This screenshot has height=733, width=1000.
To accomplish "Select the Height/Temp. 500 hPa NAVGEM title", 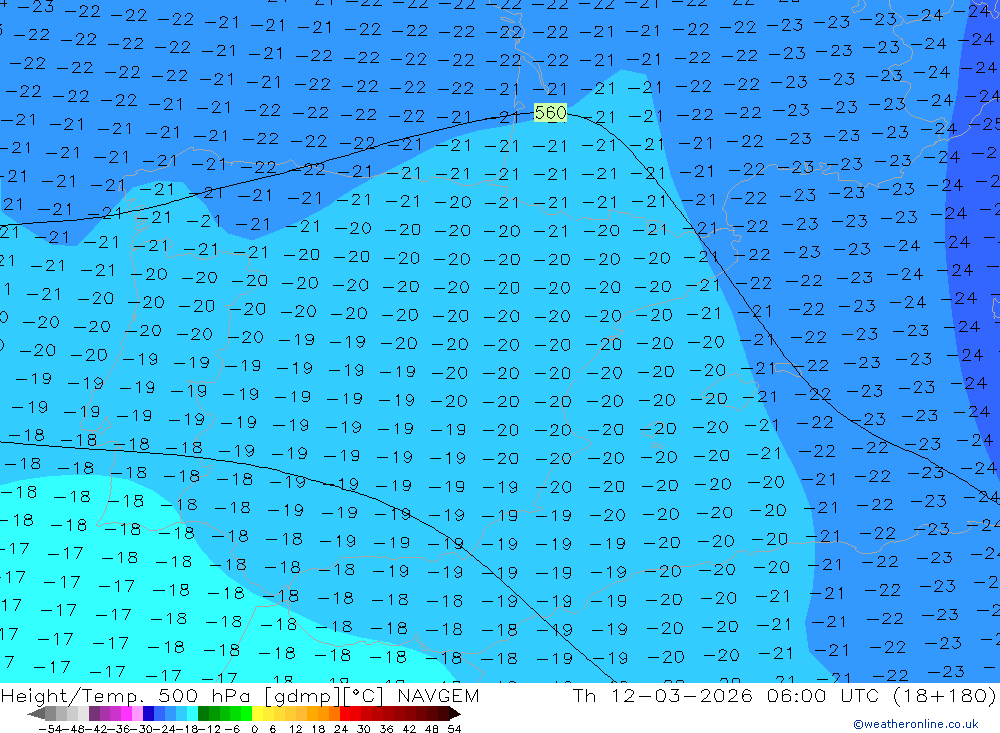I will [240, 695].
